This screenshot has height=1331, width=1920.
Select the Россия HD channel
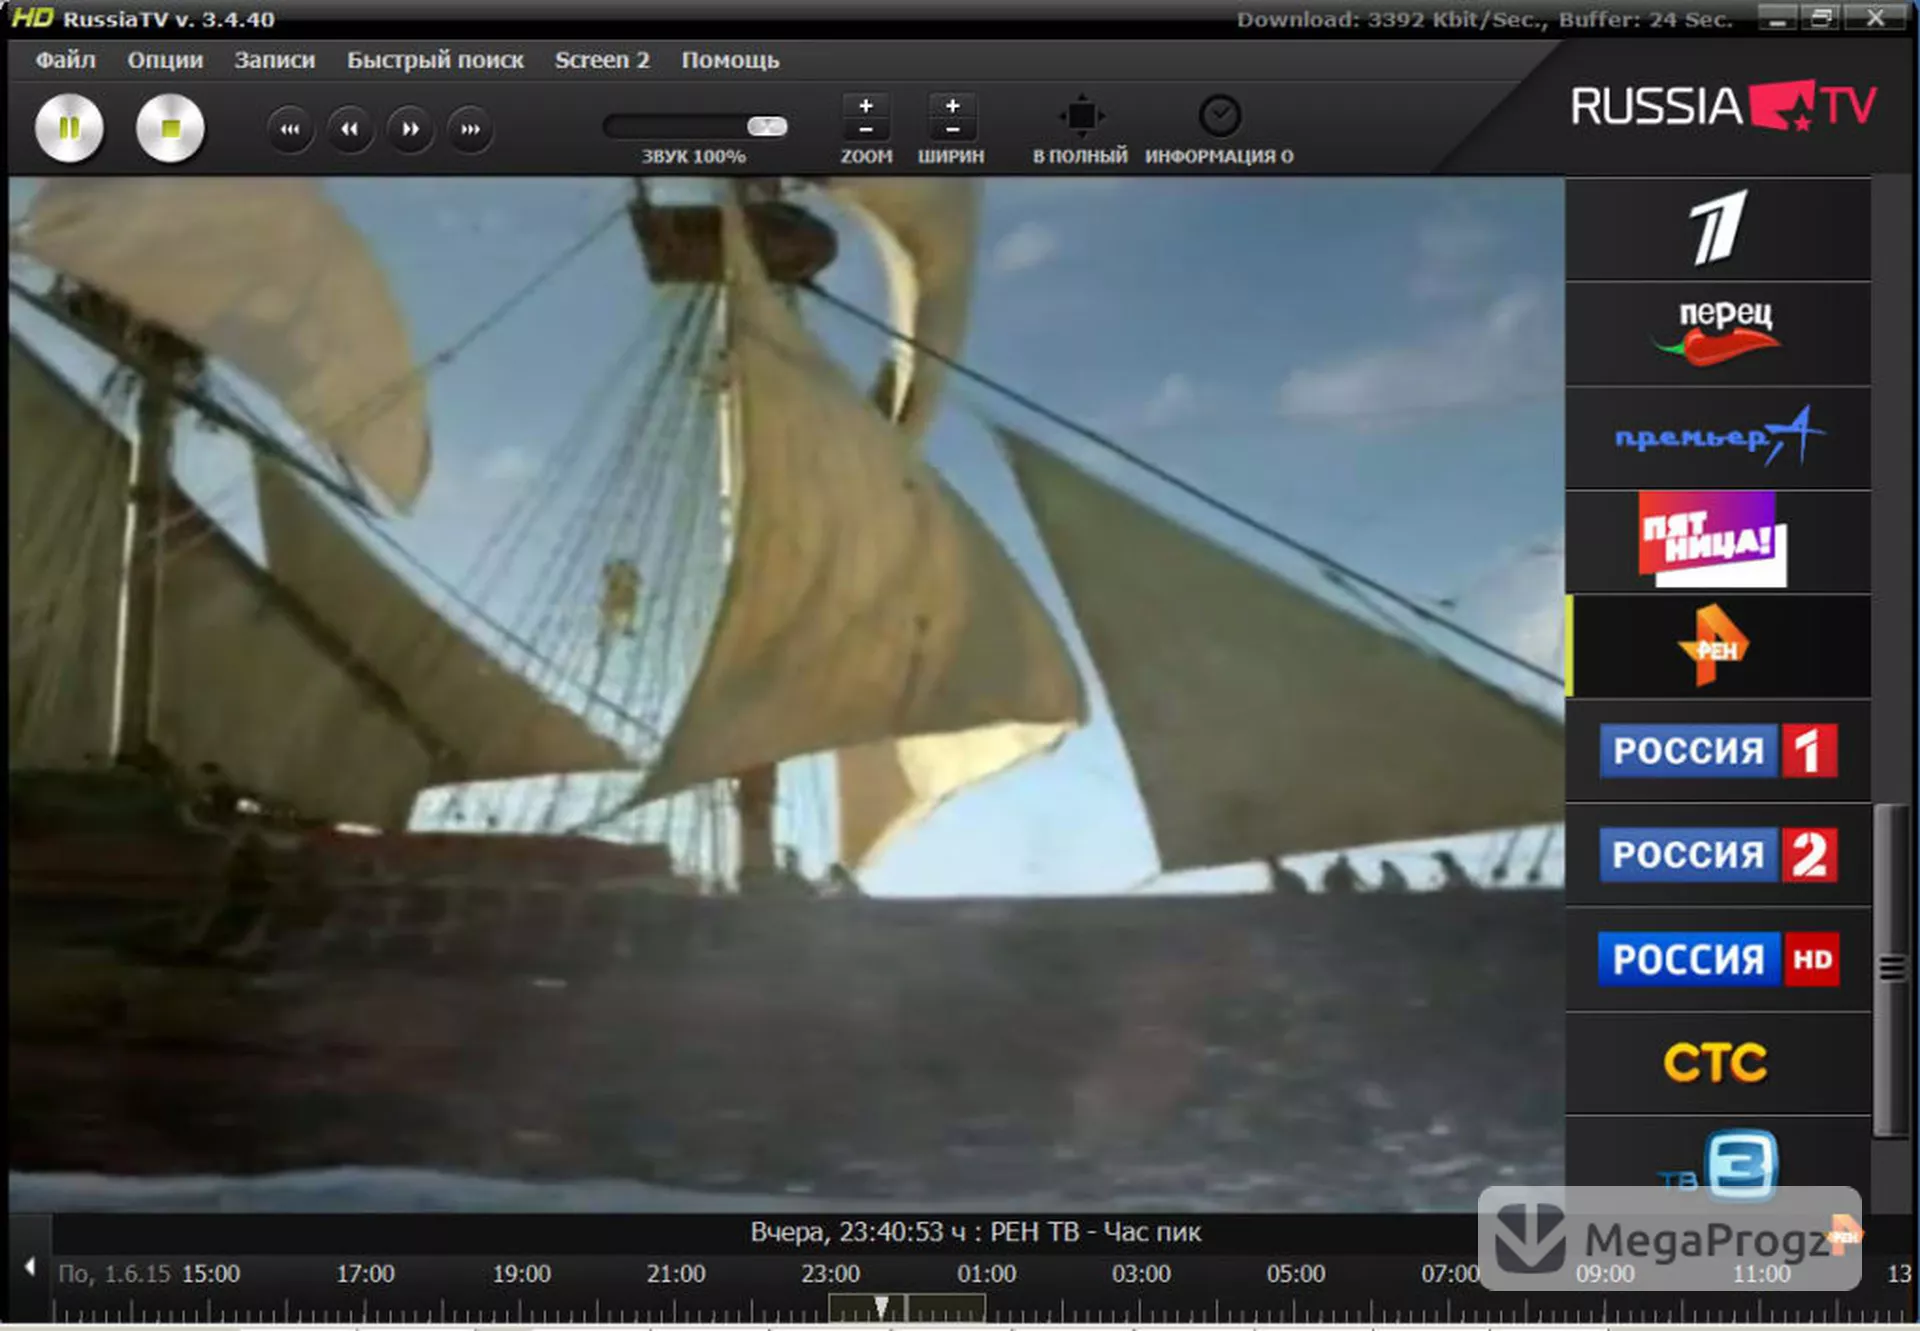(x=1718, y=959)
